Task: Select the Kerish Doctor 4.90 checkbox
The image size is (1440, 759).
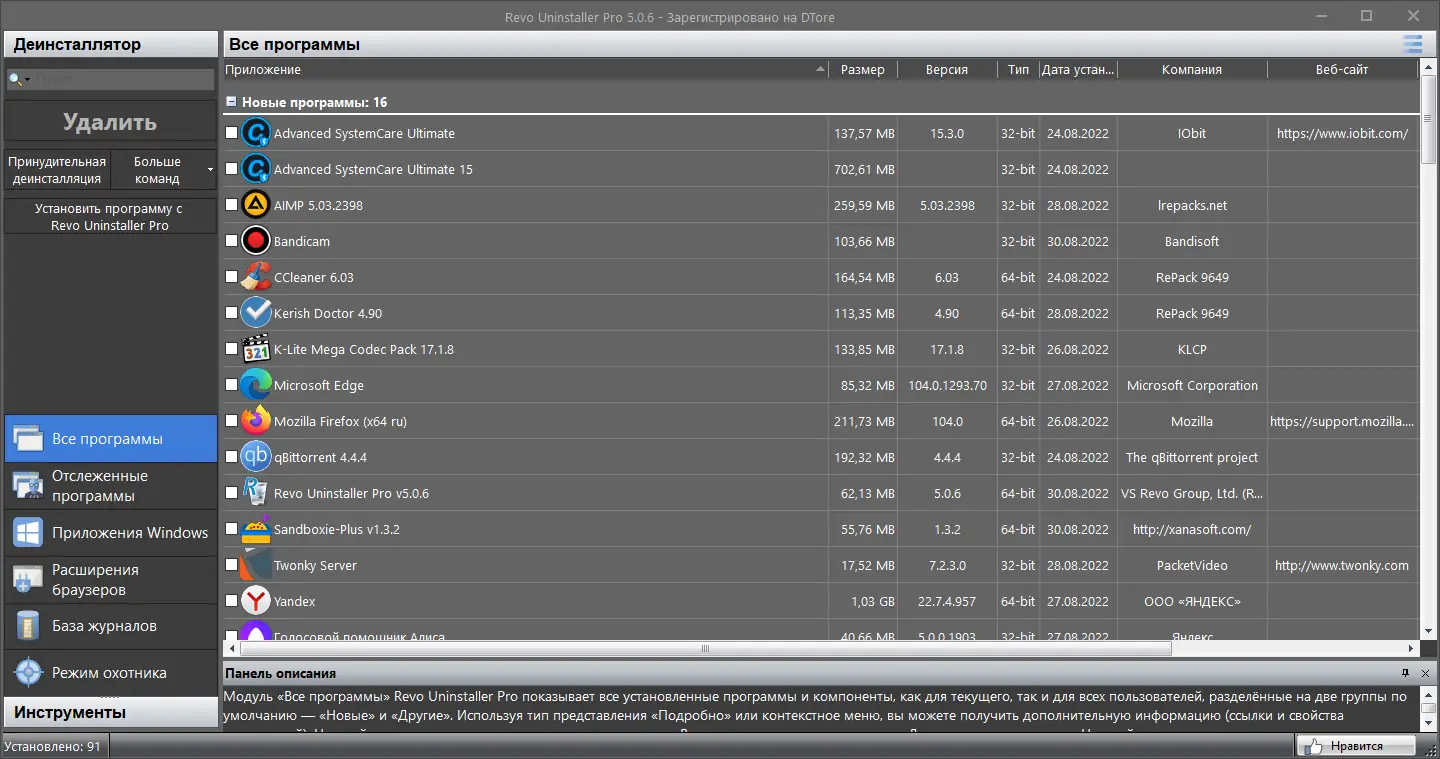Action: [x=232, y=312]
